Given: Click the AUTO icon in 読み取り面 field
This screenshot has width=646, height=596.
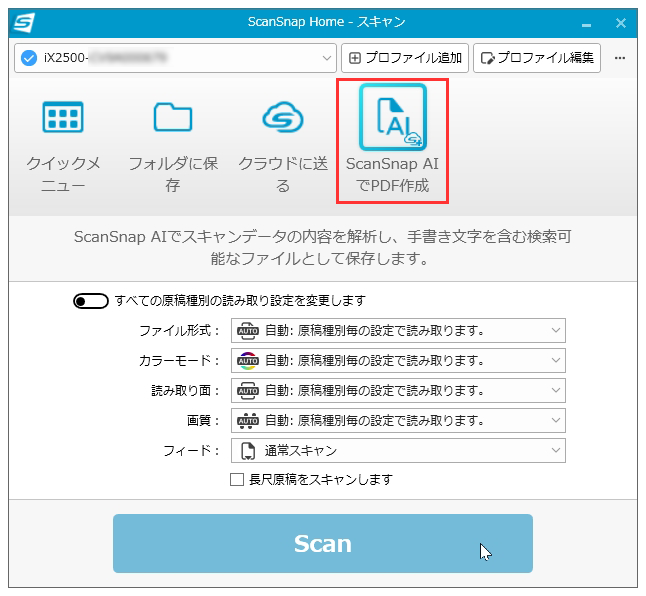Looking at the screenshot, I should [248, 391].
